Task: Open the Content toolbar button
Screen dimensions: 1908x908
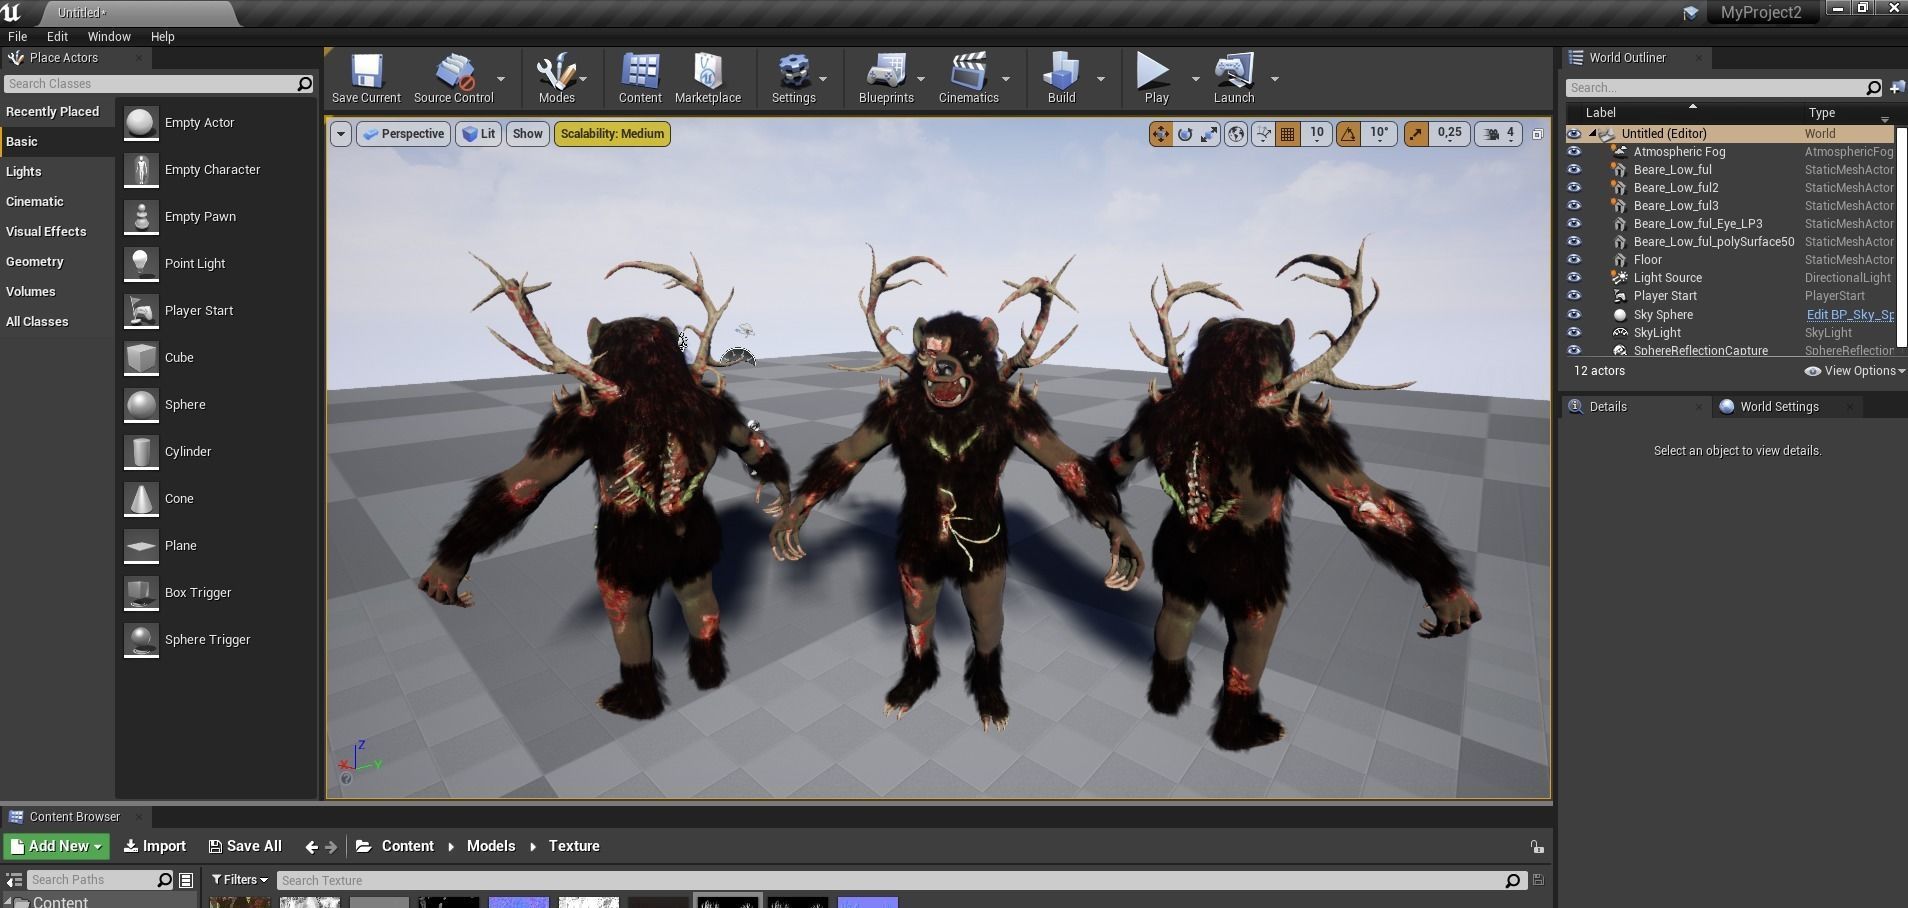Action: pyautogui.click(x=640, y=78)
